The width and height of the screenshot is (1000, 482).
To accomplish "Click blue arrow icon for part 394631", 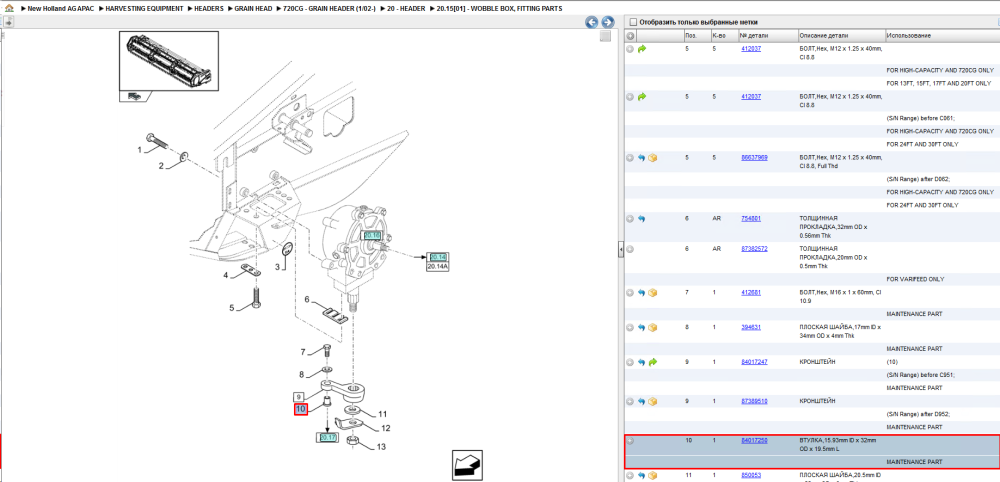I will [642, 328].
